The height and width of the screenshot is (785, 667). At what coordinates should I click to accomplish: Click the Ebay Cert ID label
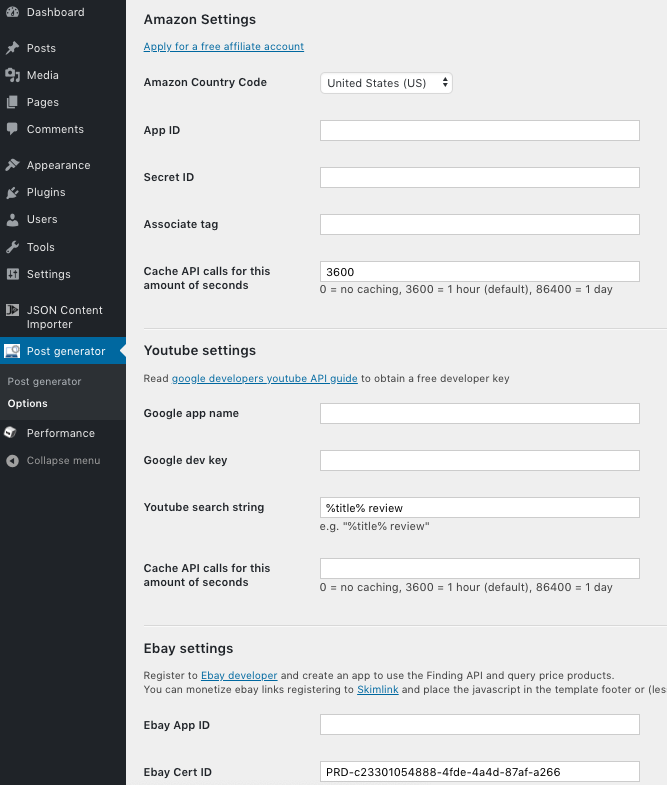point(178,772)
